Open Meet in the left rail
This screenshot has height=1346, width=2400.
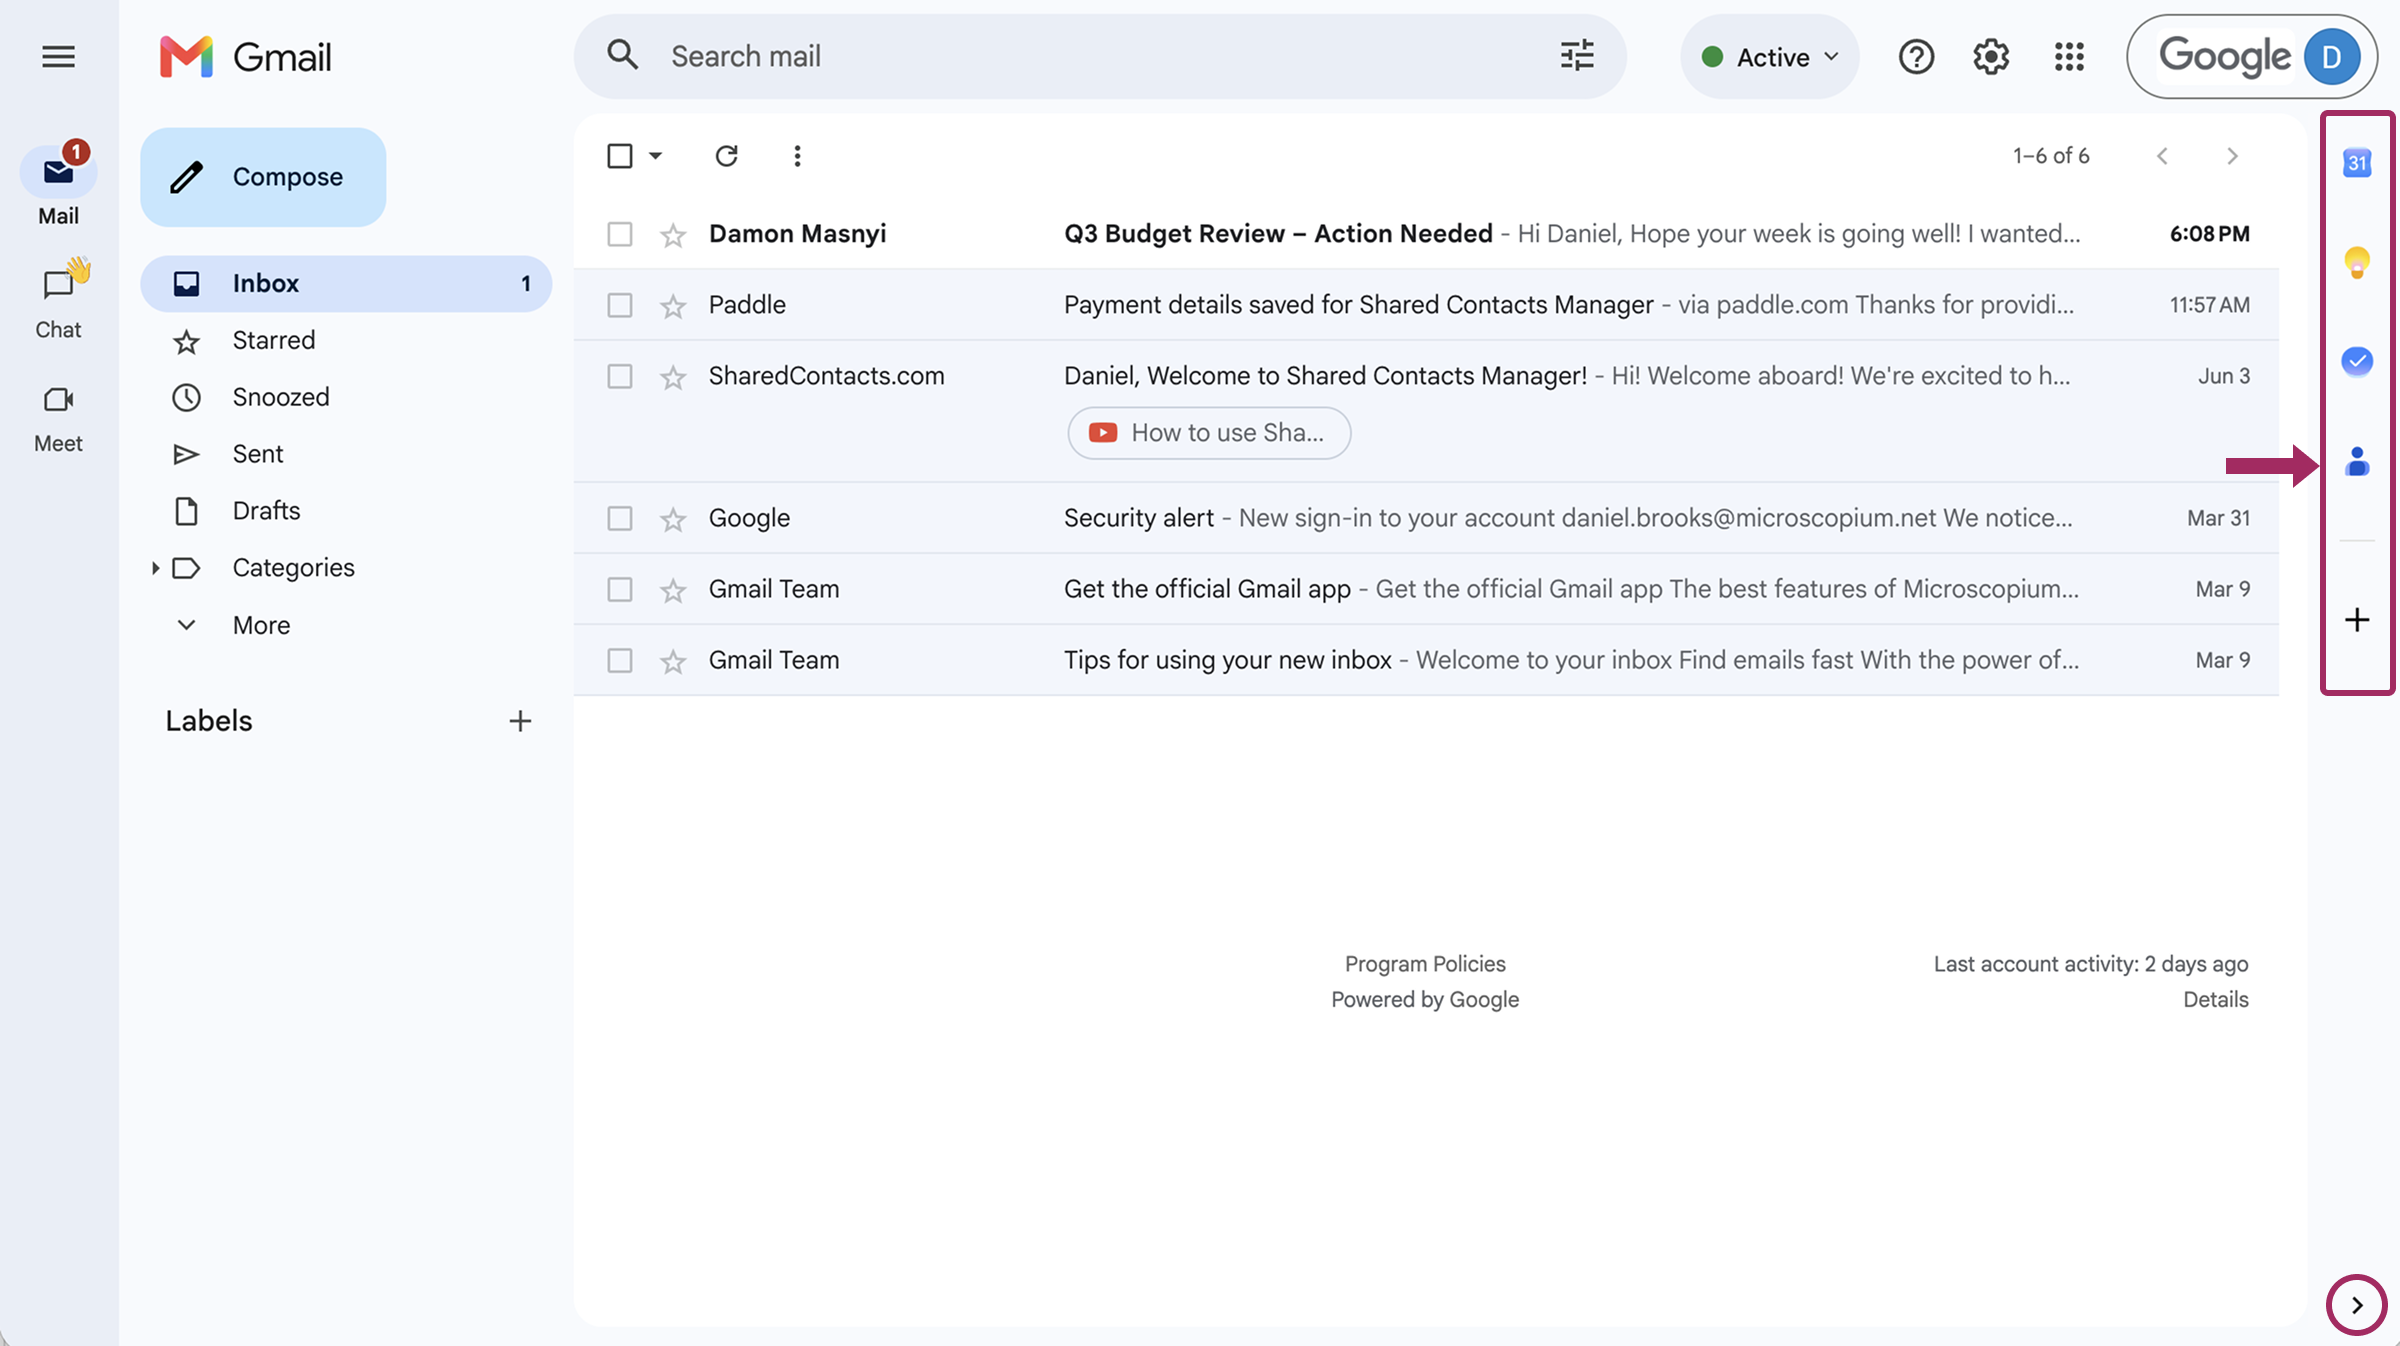(x=58, y=418)
